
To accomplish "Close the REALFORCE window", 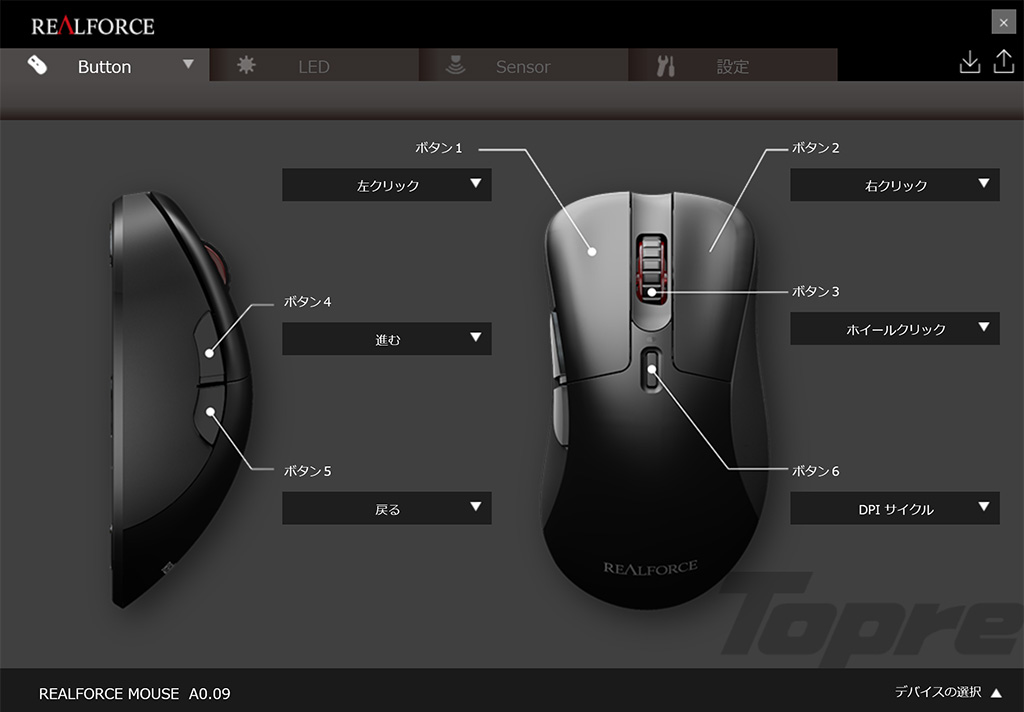I will [1004, 22].
